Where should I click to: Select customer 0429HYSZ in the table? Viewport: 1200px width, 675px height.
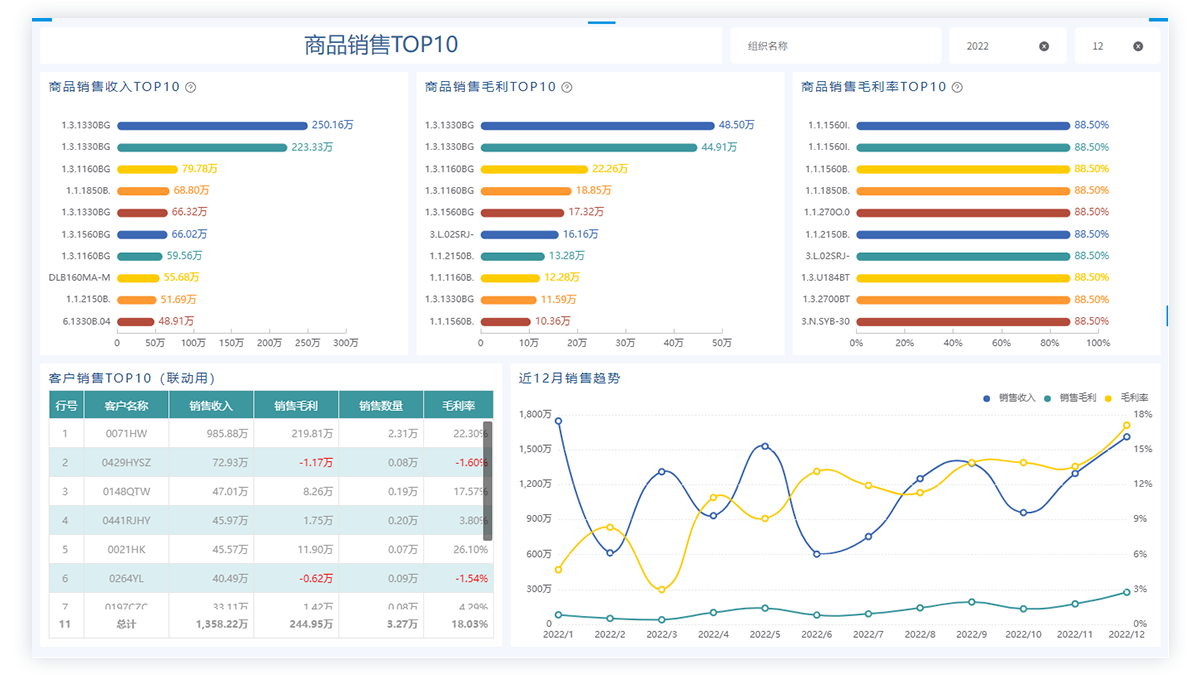pyautogui.click(x=127, y=462)
